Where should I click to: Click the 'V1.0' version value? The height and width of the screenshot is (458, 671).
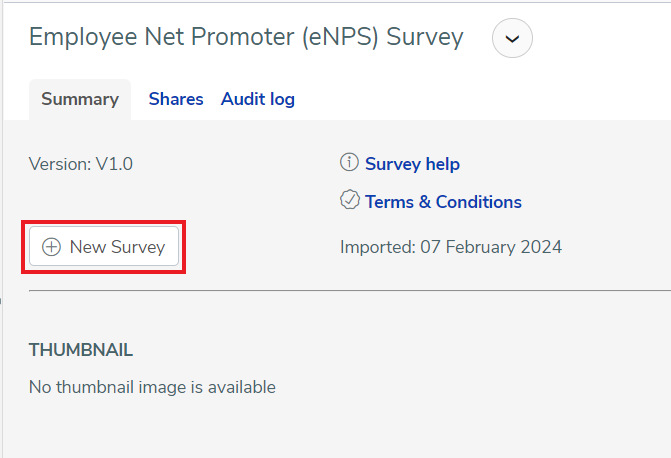(x=114, y=164)
